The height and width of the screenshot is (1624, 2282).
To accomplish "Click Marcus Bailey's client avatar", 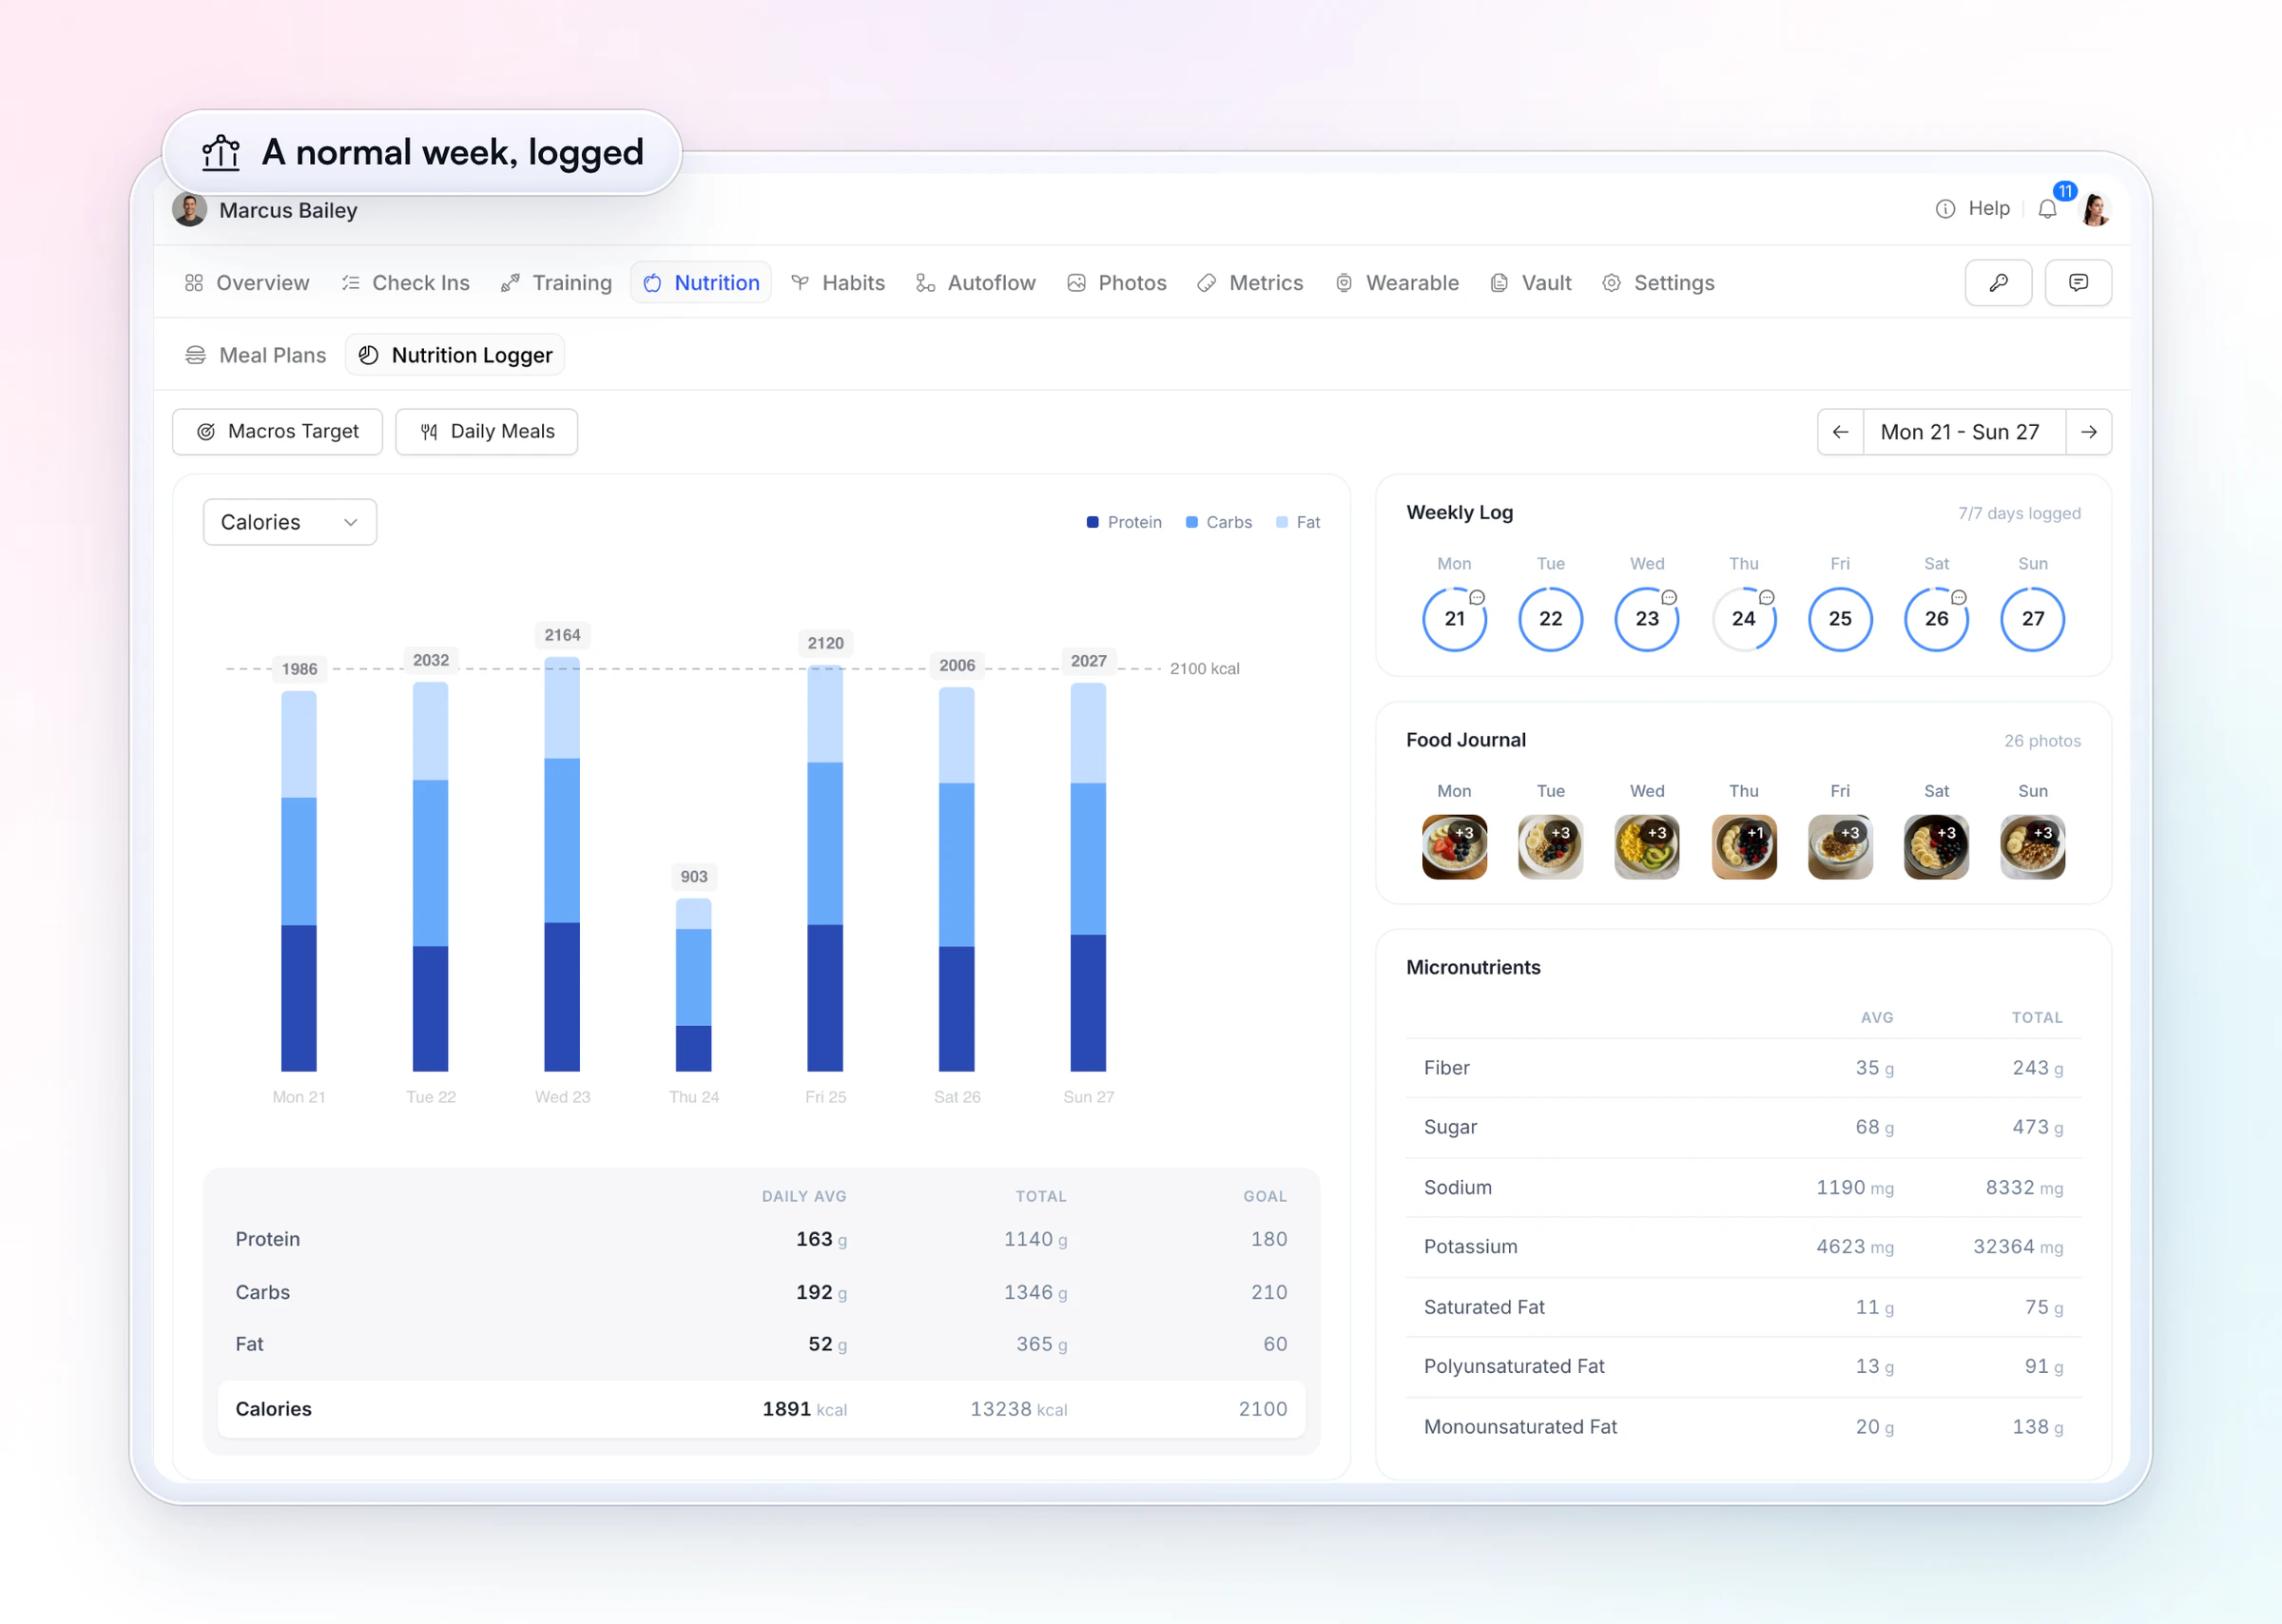I will [x=190, y=210].
